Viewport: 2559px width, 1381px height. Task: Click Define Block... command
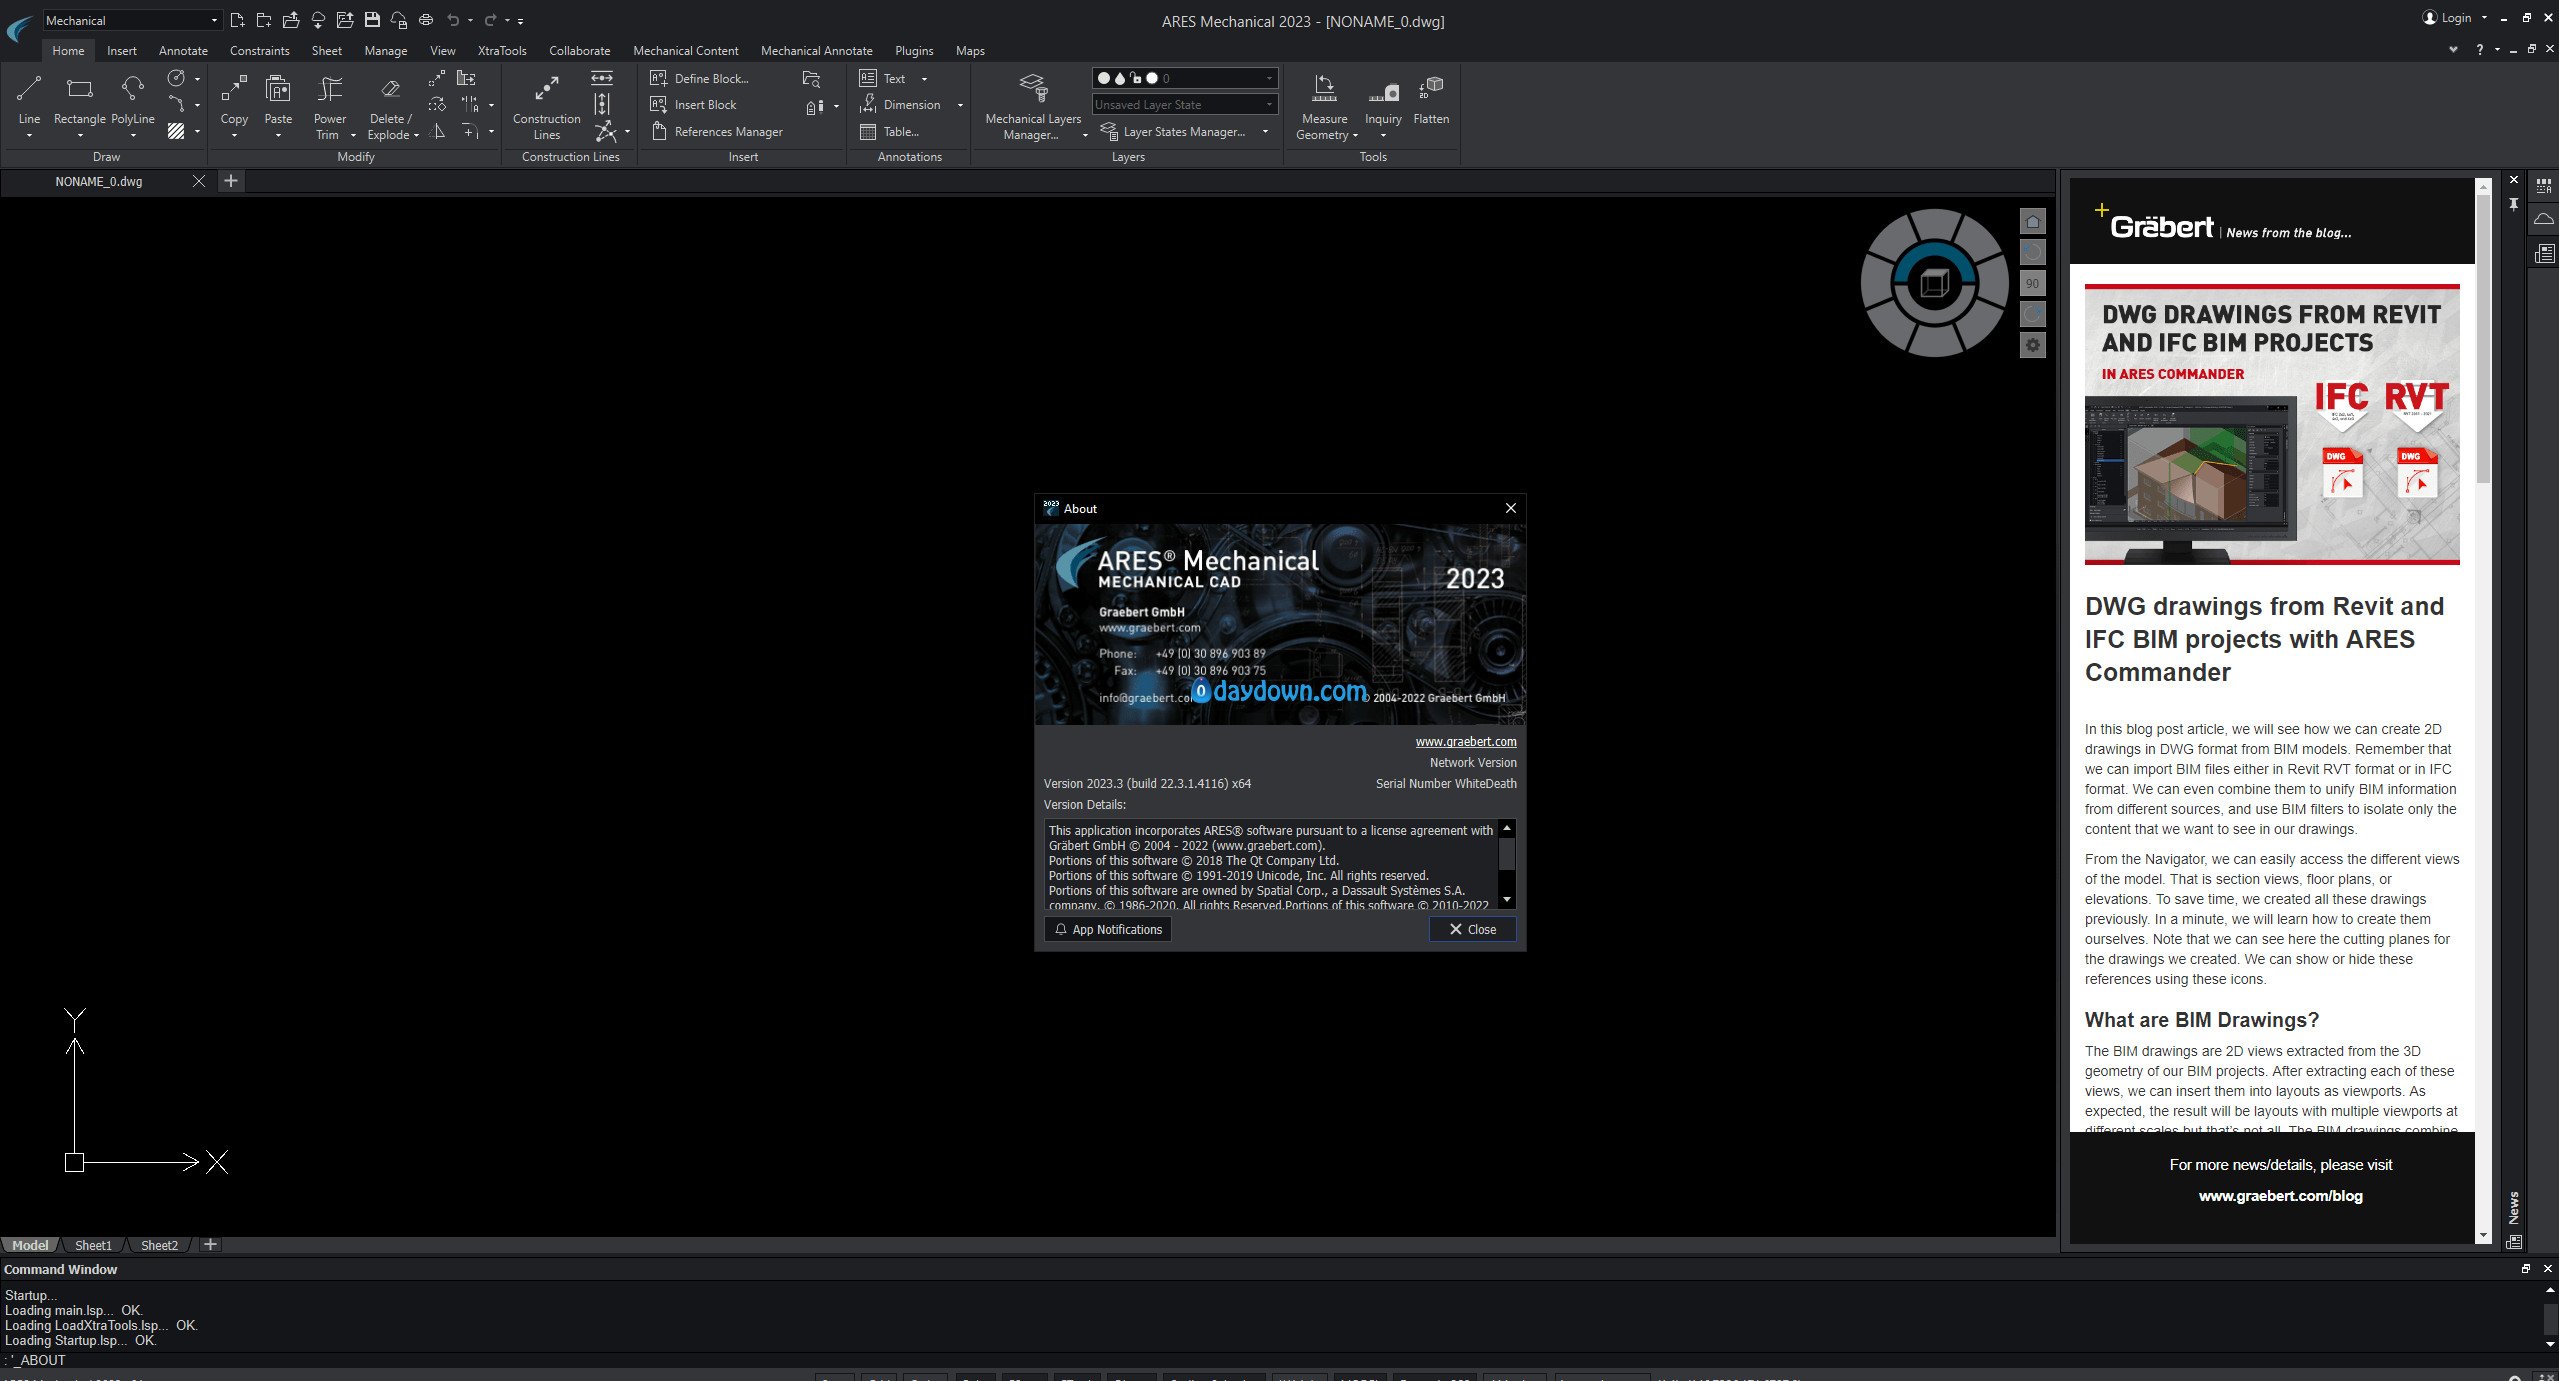pyautogui.click(x=699, y=78)
